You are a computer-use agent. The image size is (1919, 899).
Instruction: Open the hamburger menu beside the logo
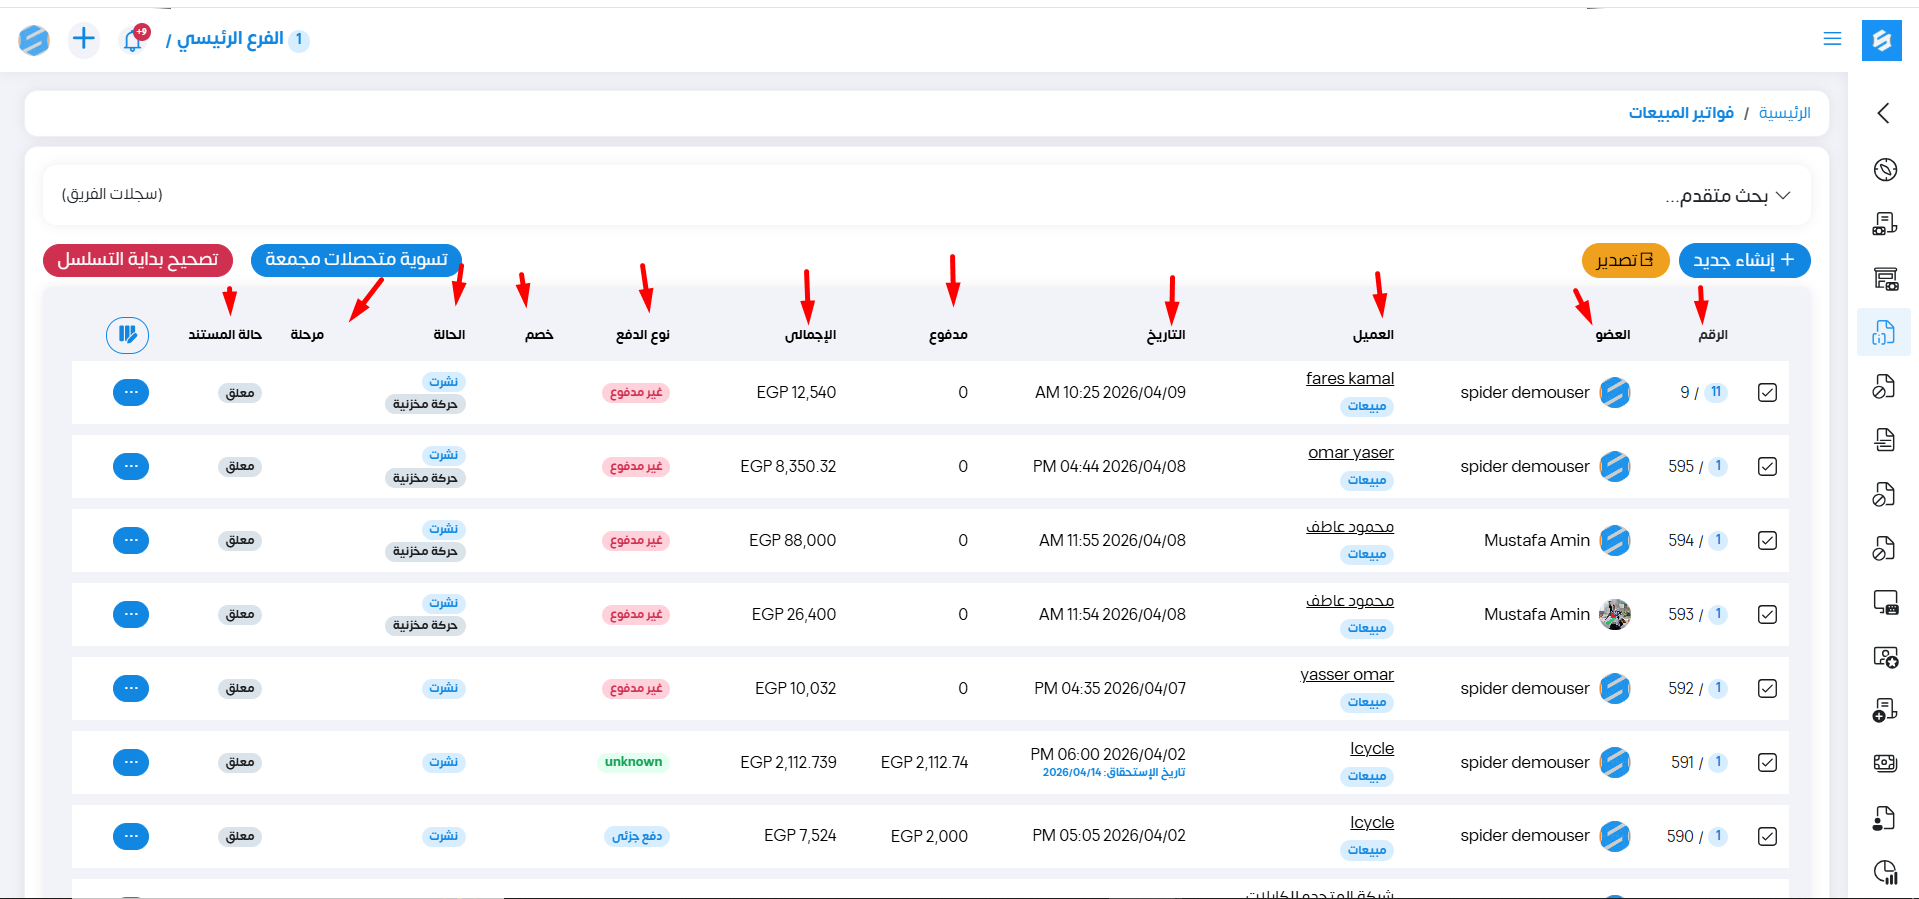(x=1832, y=39)
